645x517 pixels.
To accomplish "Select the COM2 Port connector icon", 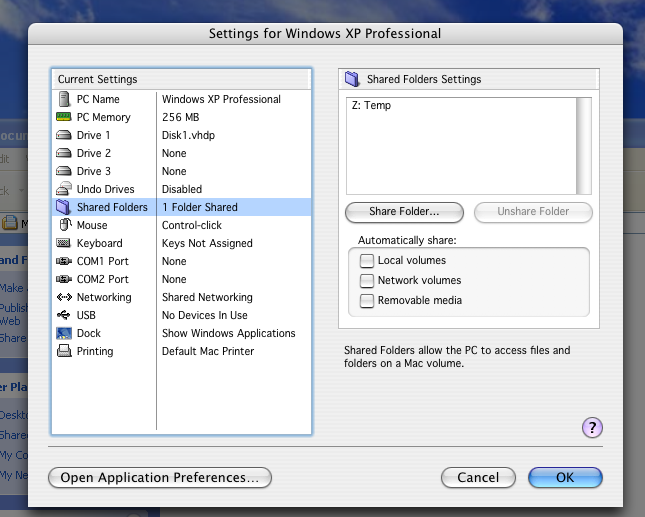I will [x=64, y=279].
